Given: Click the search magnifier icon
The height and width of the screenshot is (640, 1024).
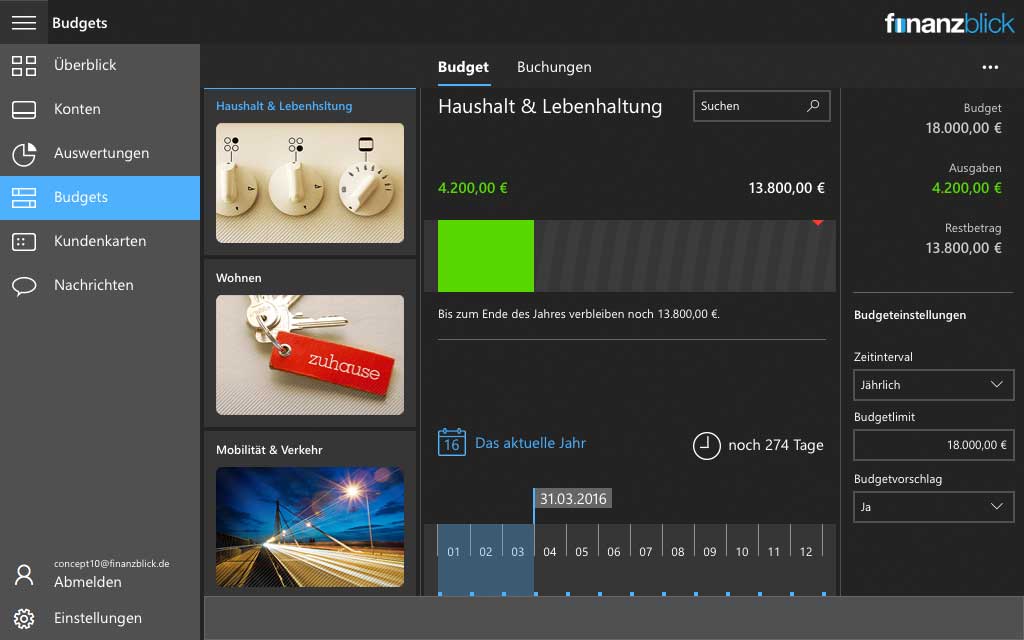Looking at the screenshot, I should click(813, 105).
